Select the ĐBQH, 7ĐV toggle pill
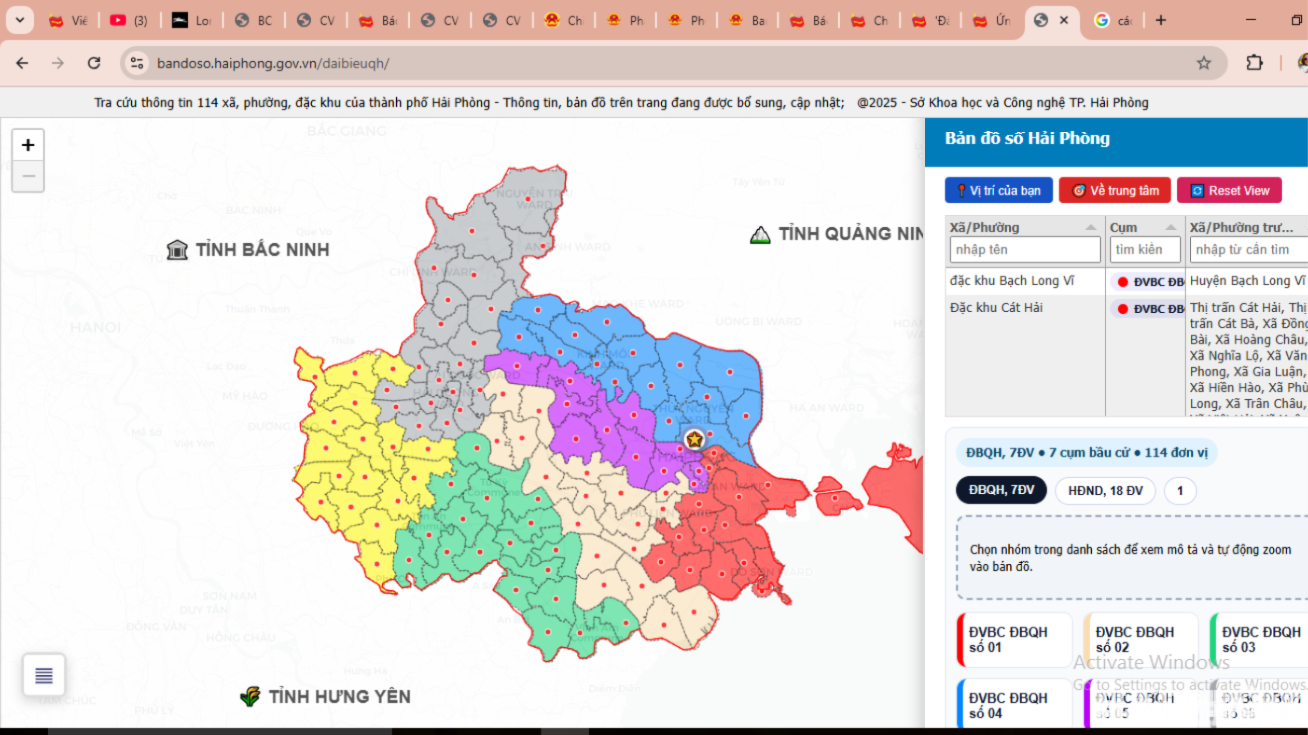Viewport: 1308px width, 735px height. pos(1001,490)
